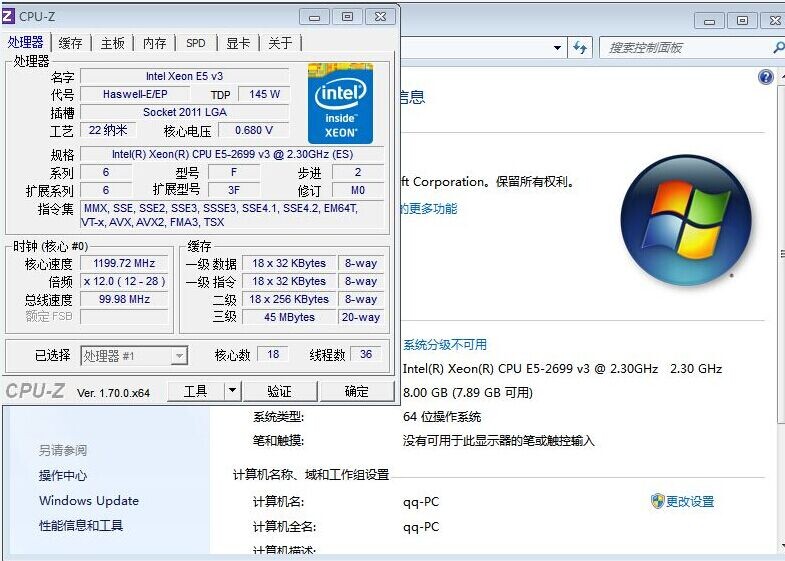785x561 pixels.
Task: Switch to the 缓存 tab
Action: pyautogui.click(x=70, y=43)
